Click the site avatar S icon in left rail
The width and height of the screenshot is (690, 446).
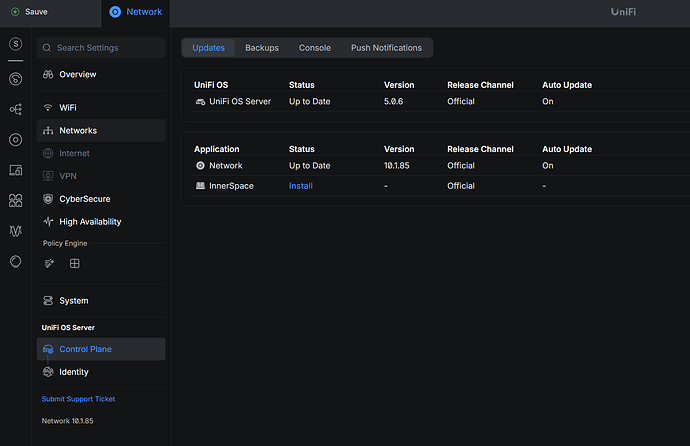click(16, 44)
